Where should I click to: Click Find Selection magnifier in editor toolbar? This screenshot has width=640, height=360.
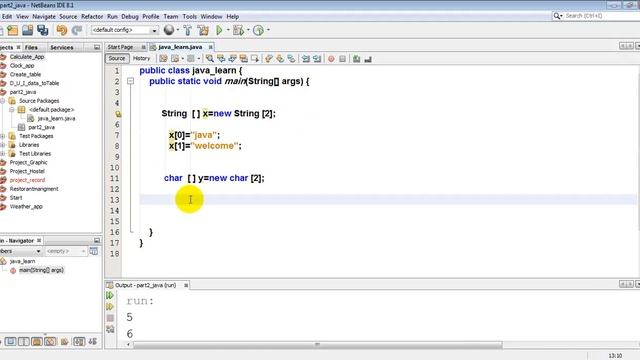(209, 59)
